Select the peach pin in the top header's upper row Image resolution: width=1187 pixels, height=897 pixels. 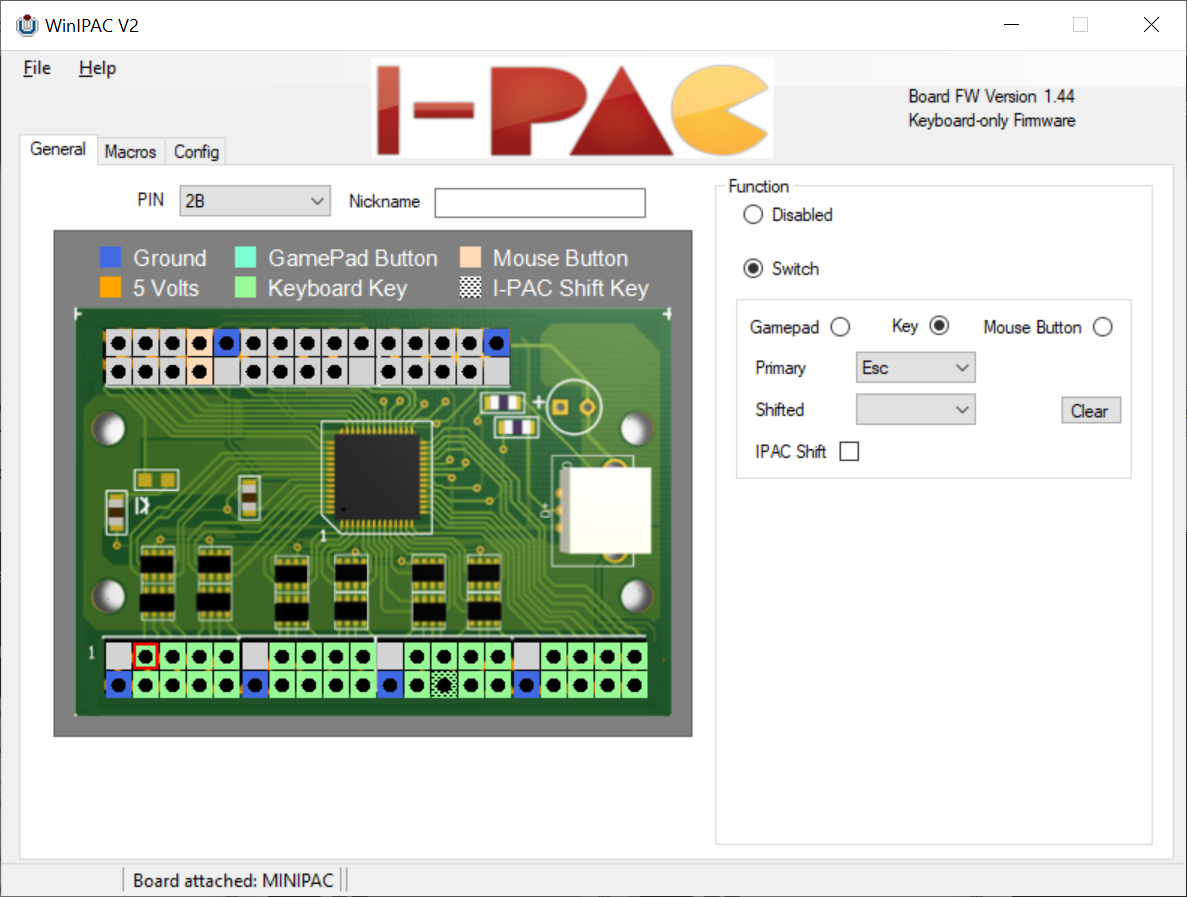(x=200, y=344)
